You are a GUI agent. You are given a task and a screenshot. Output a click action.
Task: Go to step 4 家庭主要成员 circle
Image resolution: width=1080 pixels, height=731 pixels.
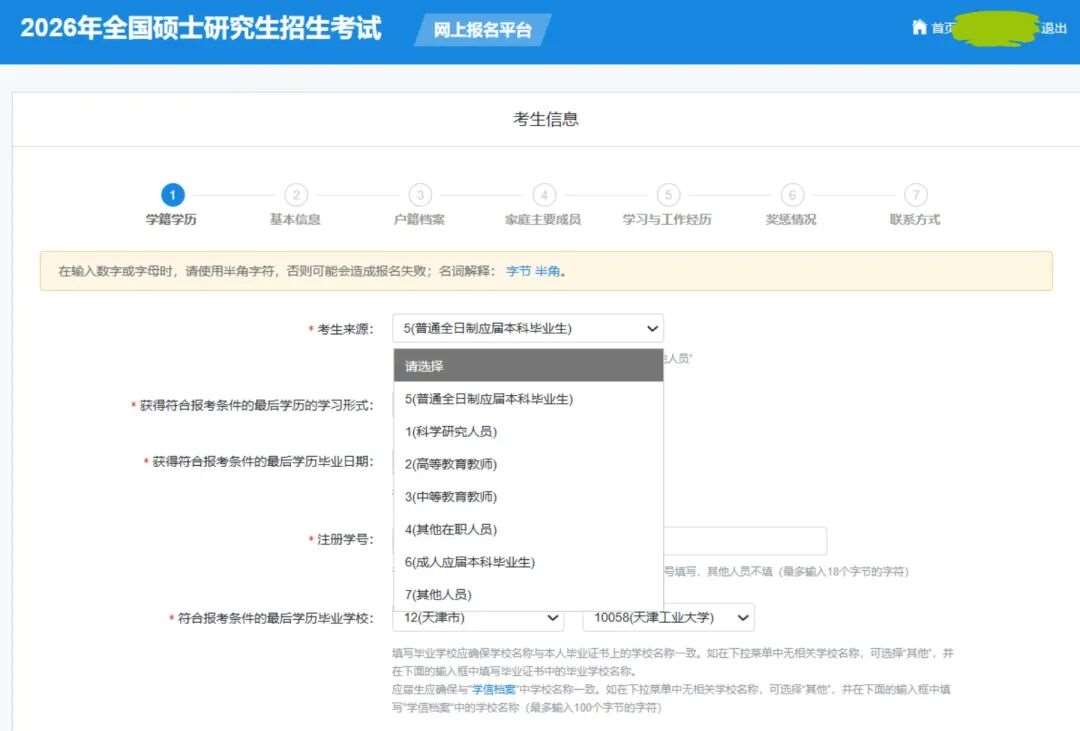point(543,195)
